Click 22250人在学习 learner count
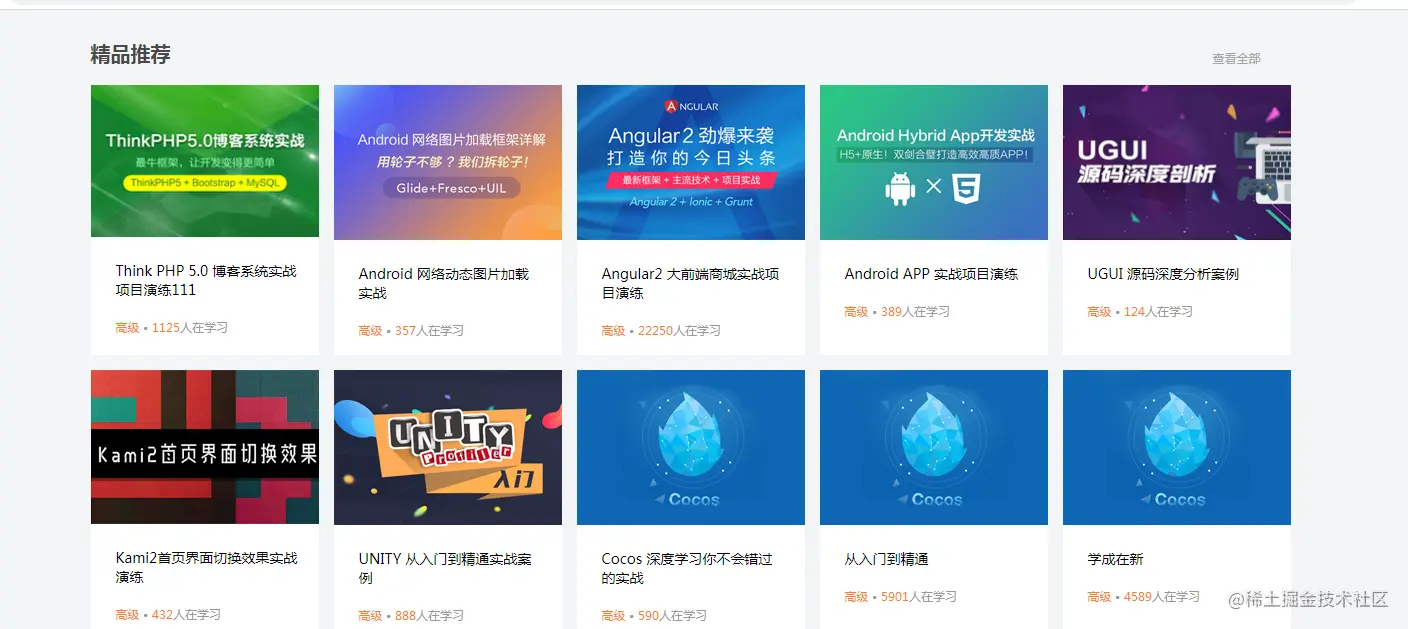Screen dimensions: 1408x629 pos(679,331)
